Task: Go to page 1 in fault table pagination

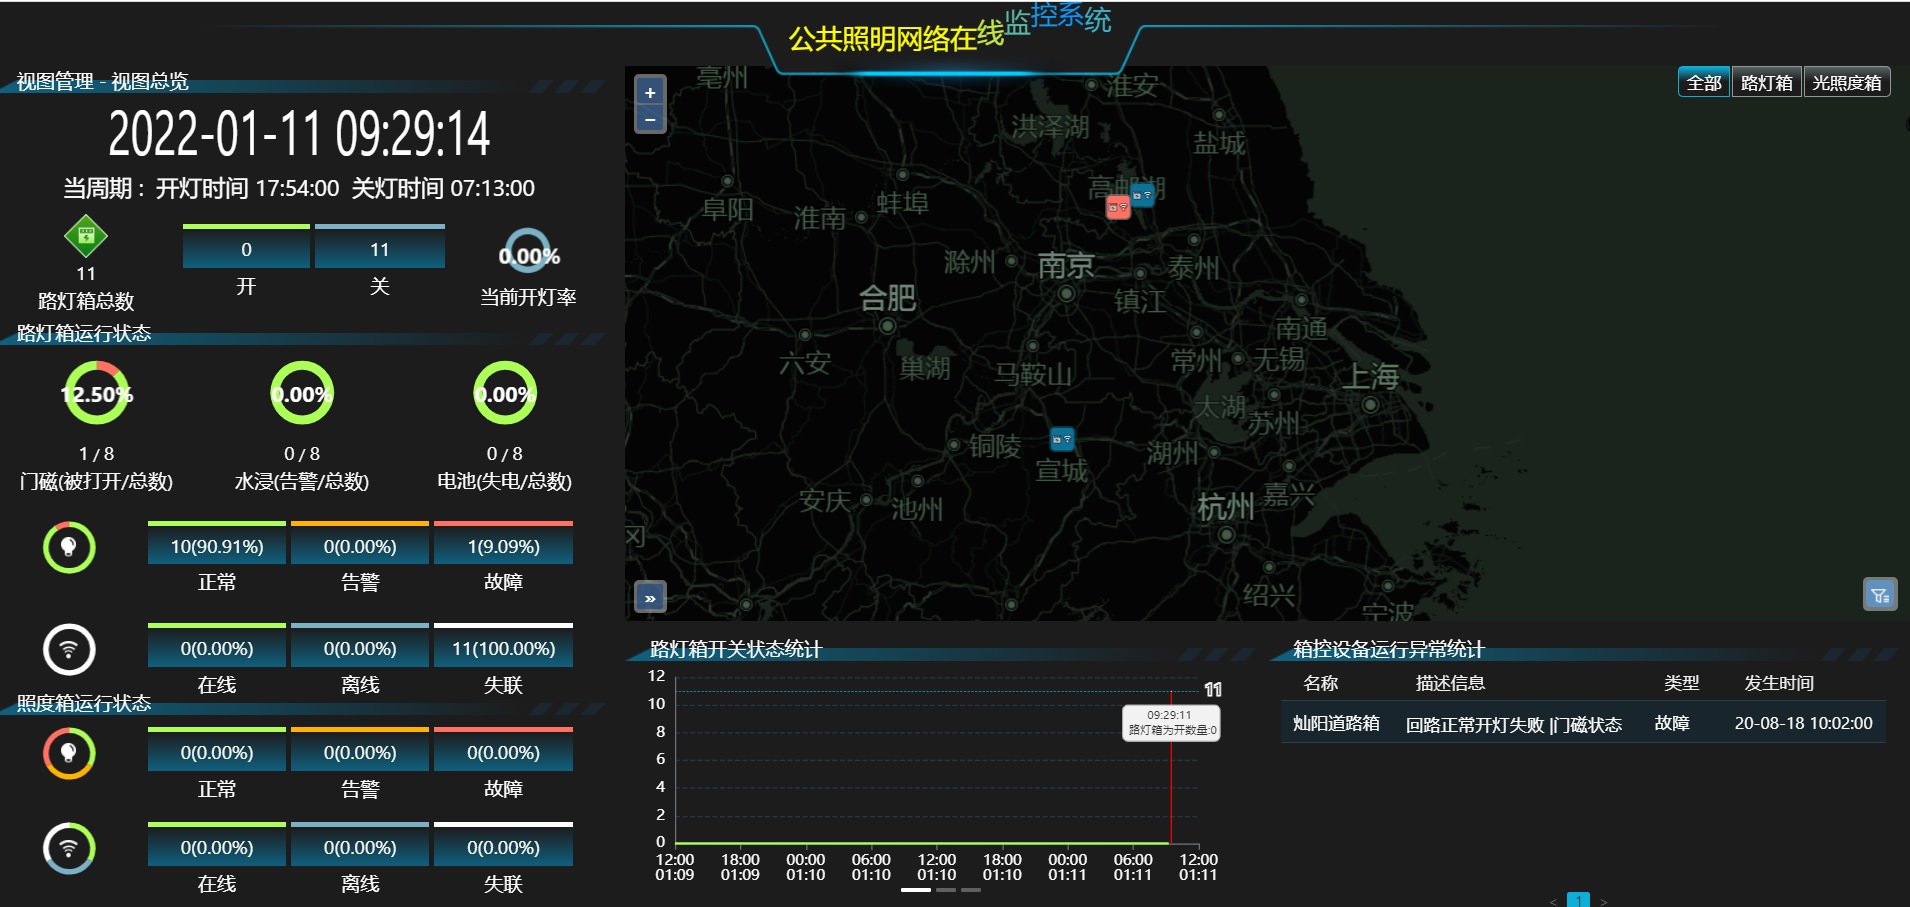Action: [1578, 900]
